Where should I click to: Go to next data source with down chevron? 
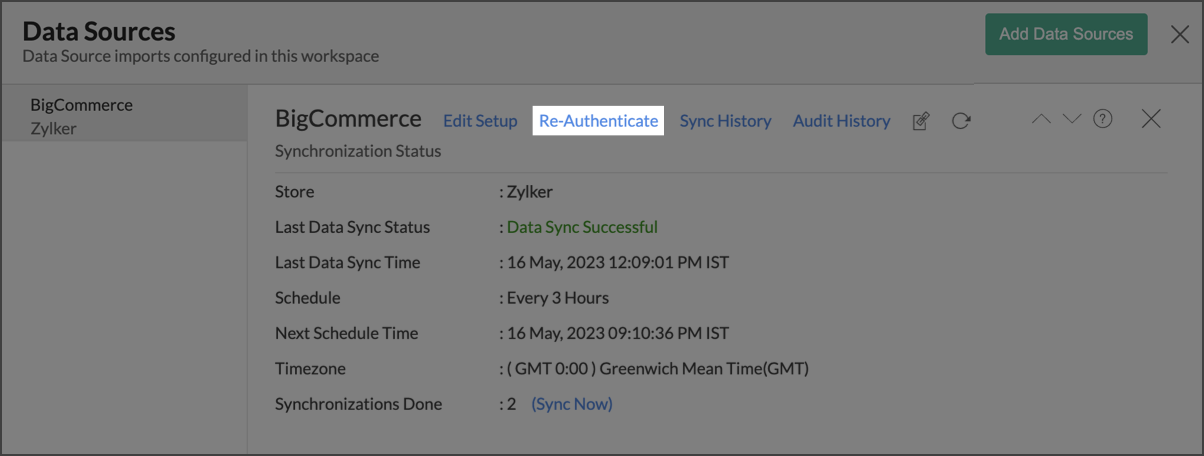(x=1072, y=119)
